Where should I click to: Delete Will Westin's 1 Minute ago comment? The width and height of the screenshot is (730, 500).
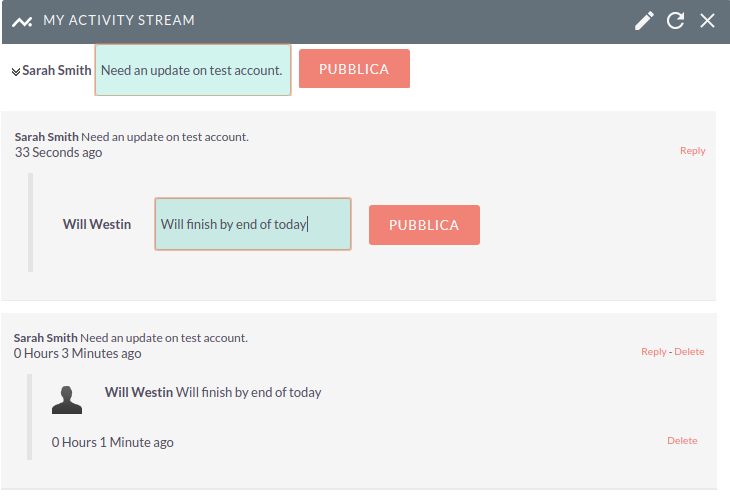pyautogui.click(x=682, y=441)
